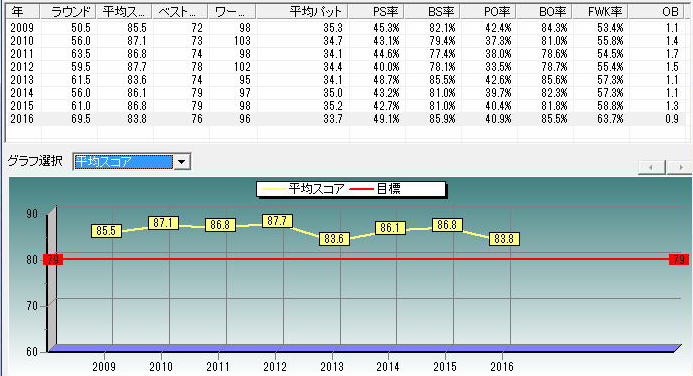The height and width of the screenshot is (376, 693).
Task: Sort by the ラウンド column header
Action: click(x=68, y=11)
